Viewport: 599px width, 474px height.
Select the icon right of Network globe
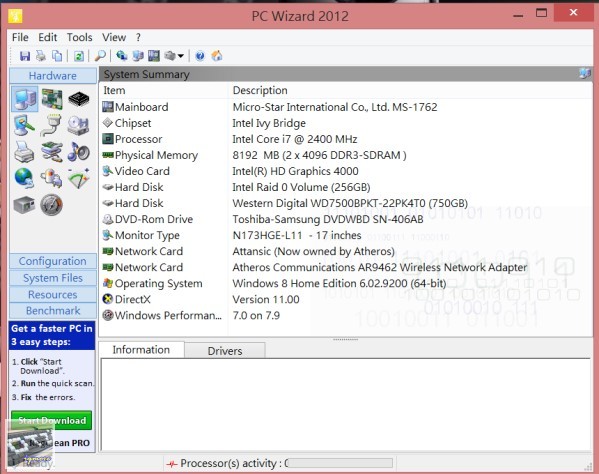52,178
